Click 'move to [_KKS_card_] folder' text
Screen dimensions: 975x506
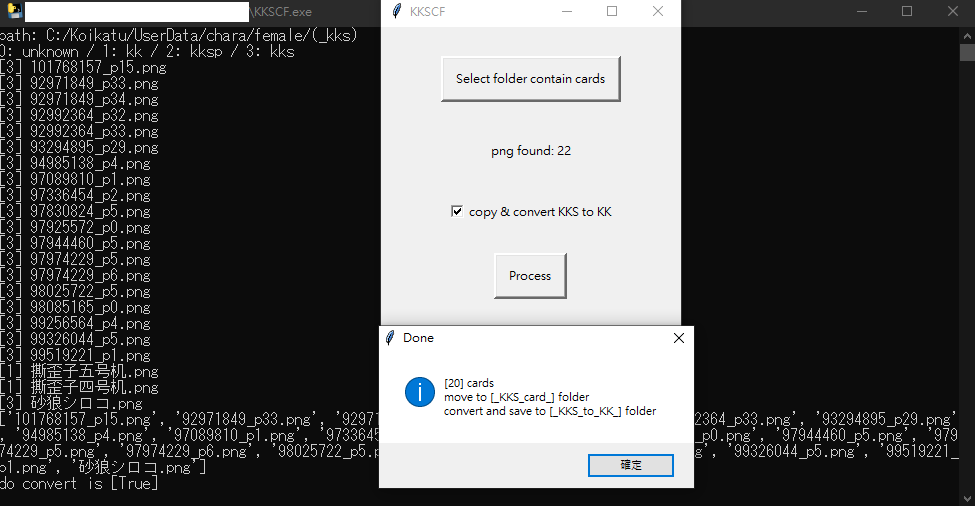coord(517,397)
